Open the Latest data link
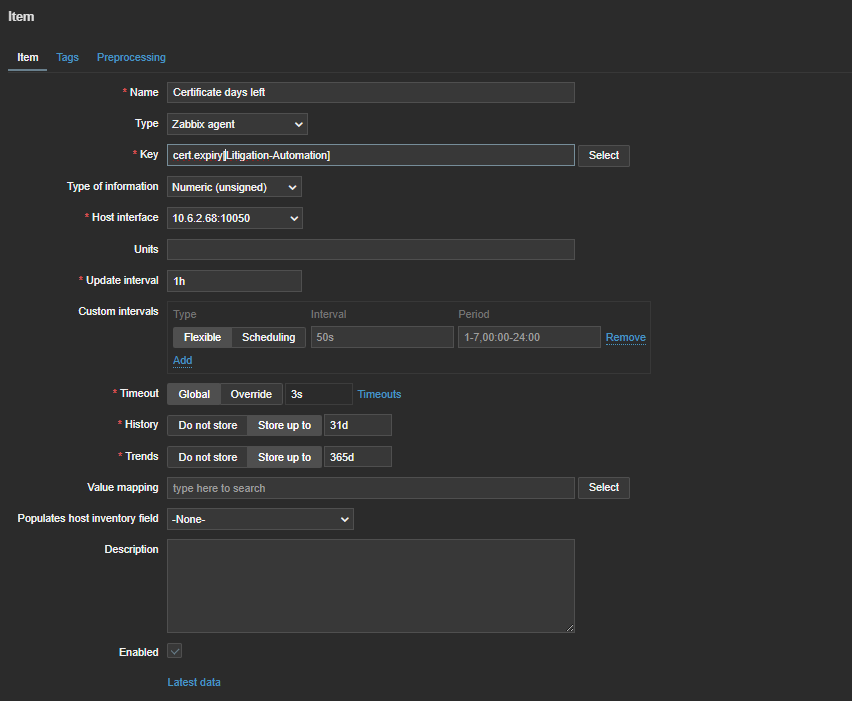The width and height of the screenshot is (852, 701). pyautogui.click(x=194, y=682)
